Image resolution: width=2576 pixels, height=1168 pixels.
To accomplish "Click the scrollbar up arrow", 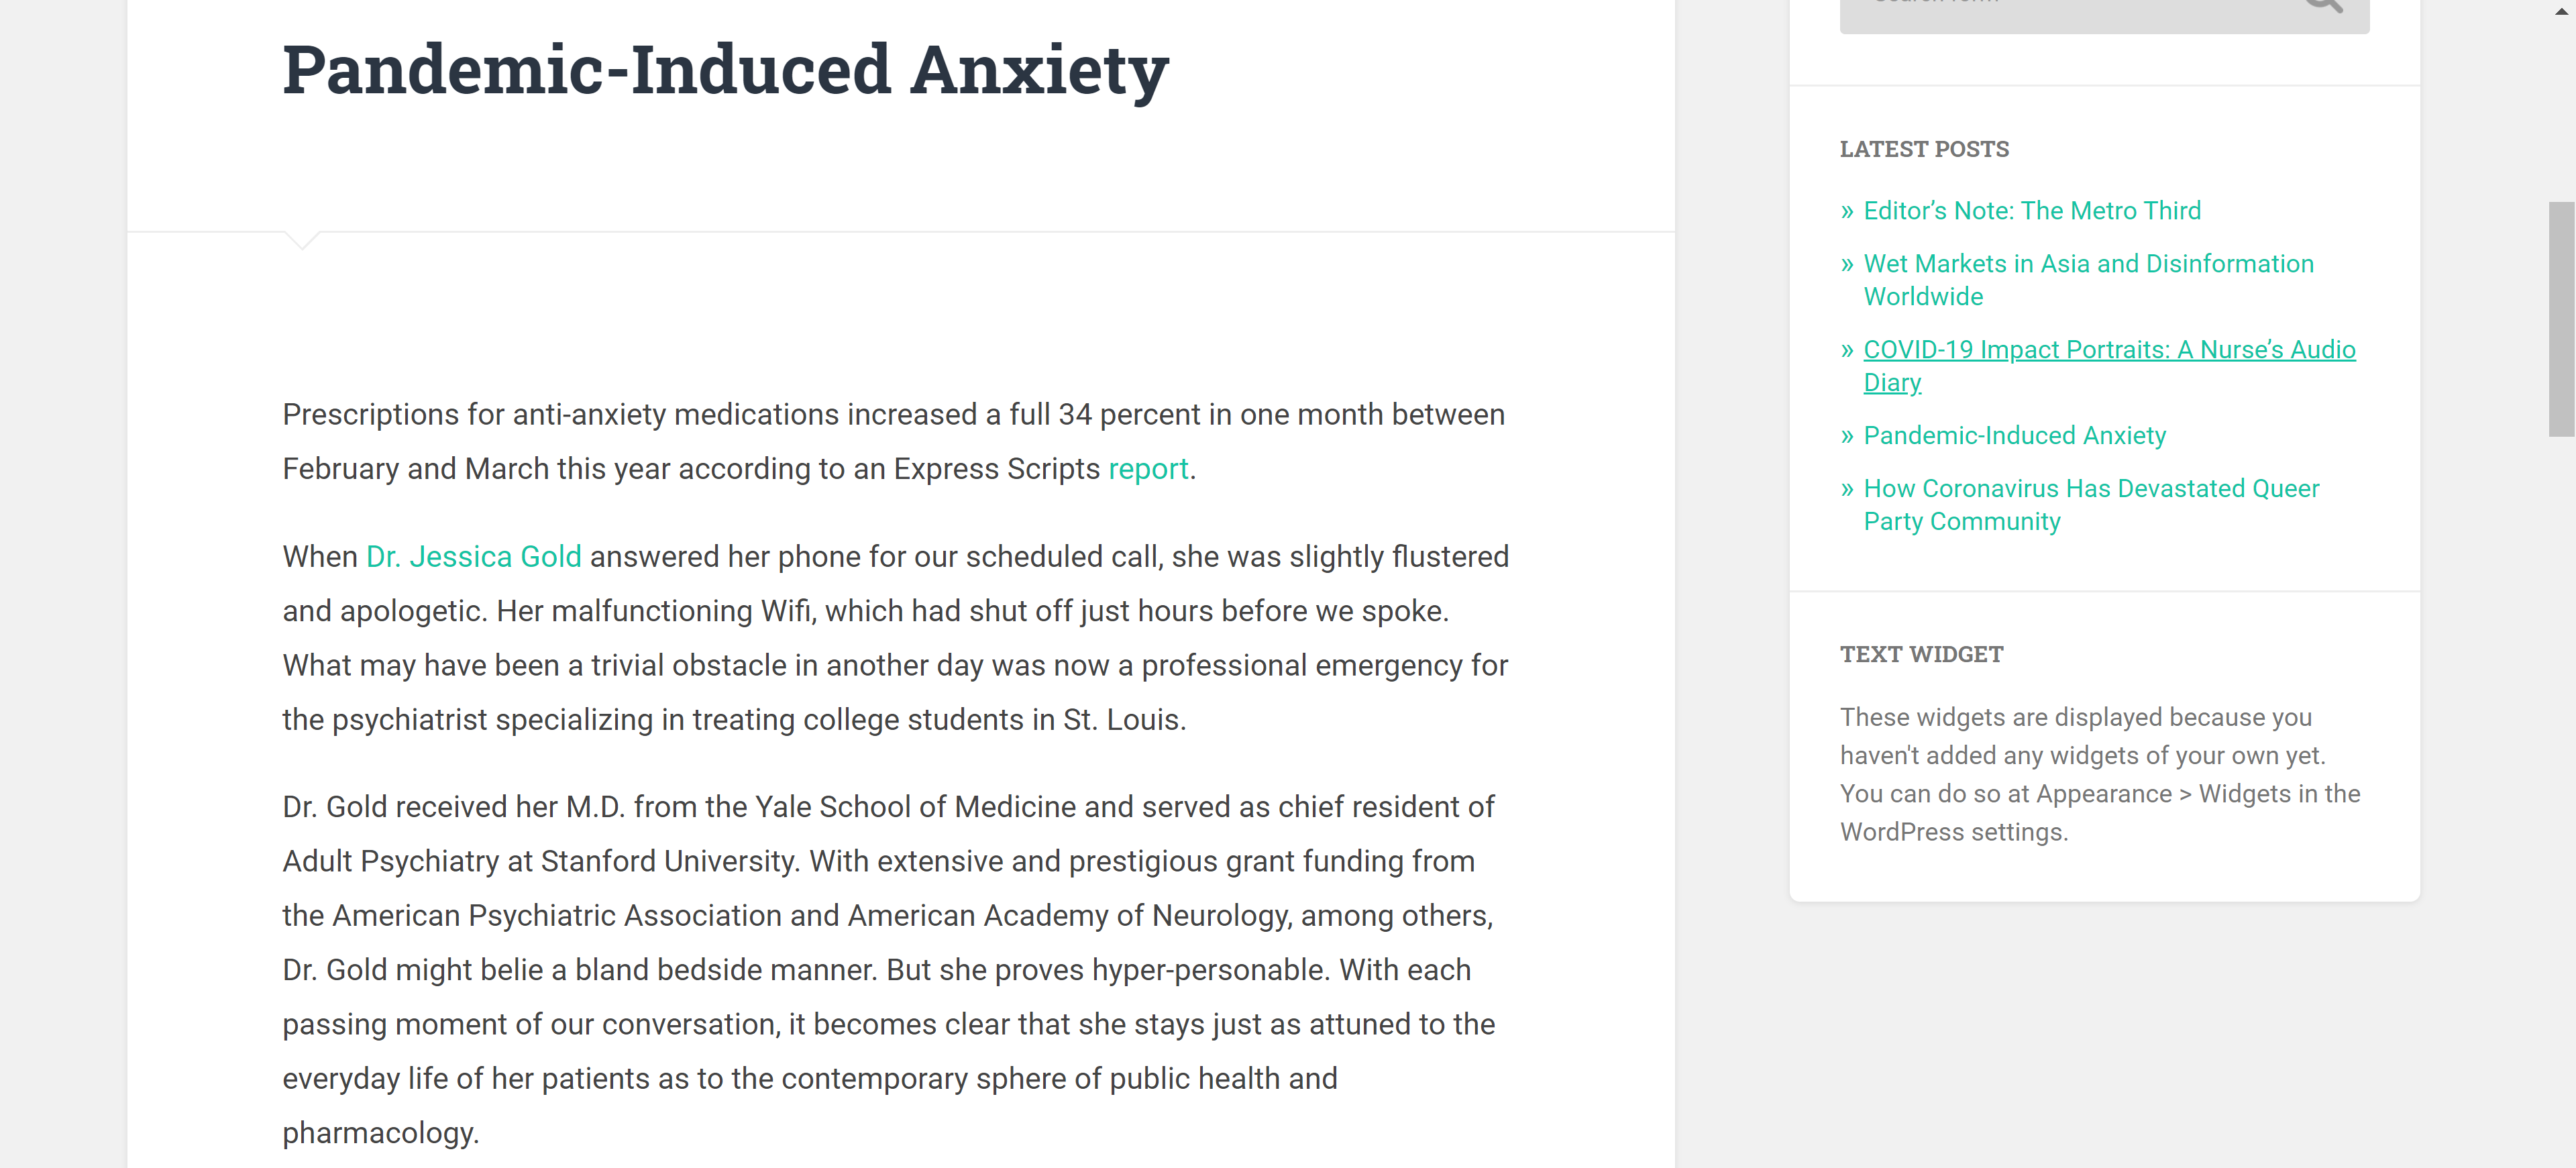I will (2561, 11).
